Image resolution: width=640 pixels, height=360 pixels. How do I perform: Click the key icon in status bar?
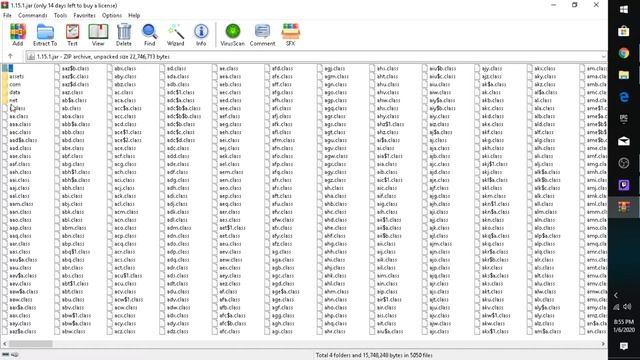point(15,355)
